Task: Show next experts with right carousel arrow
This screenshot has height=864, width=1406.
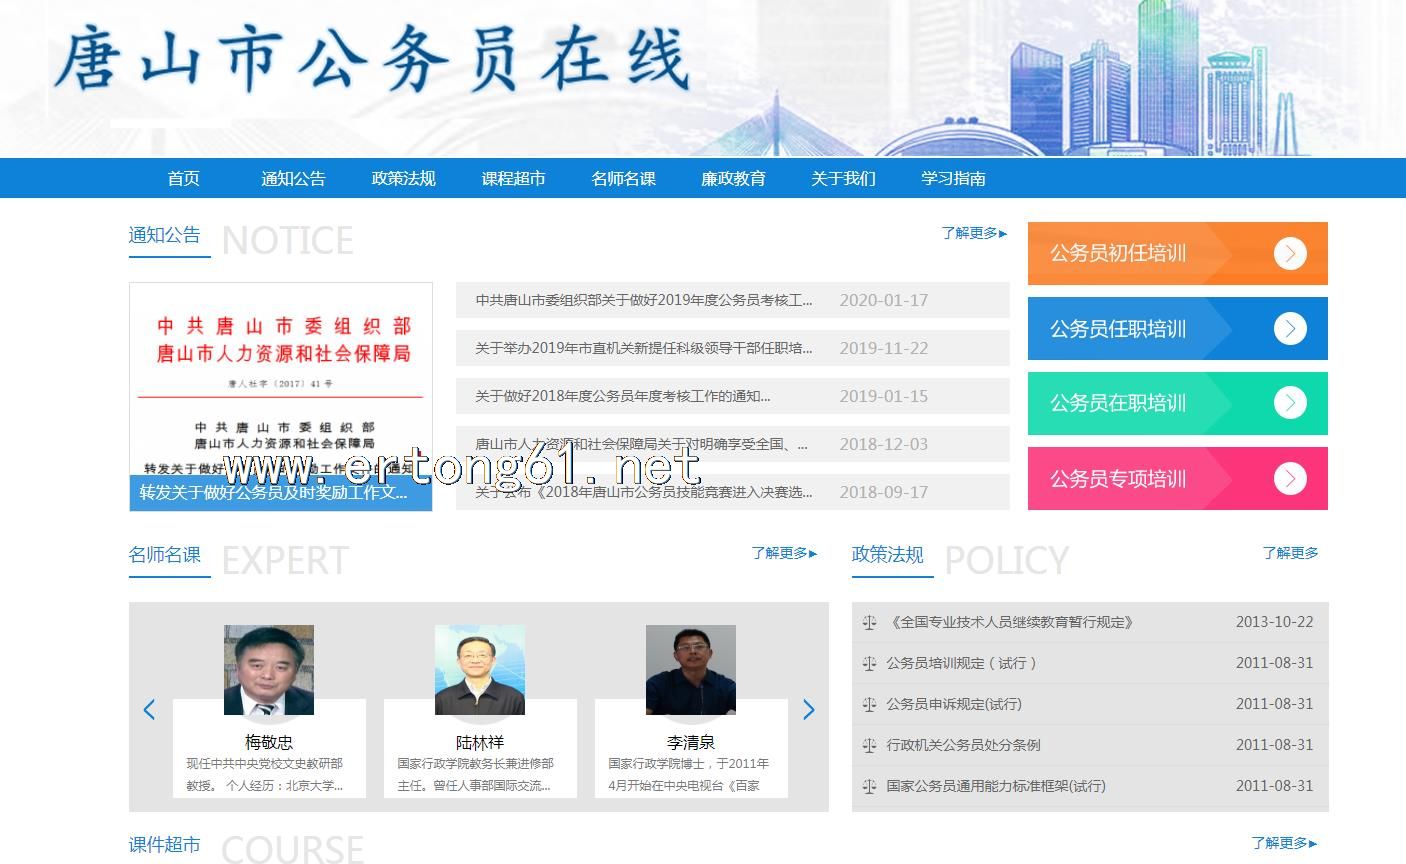Action: [808, 710]
